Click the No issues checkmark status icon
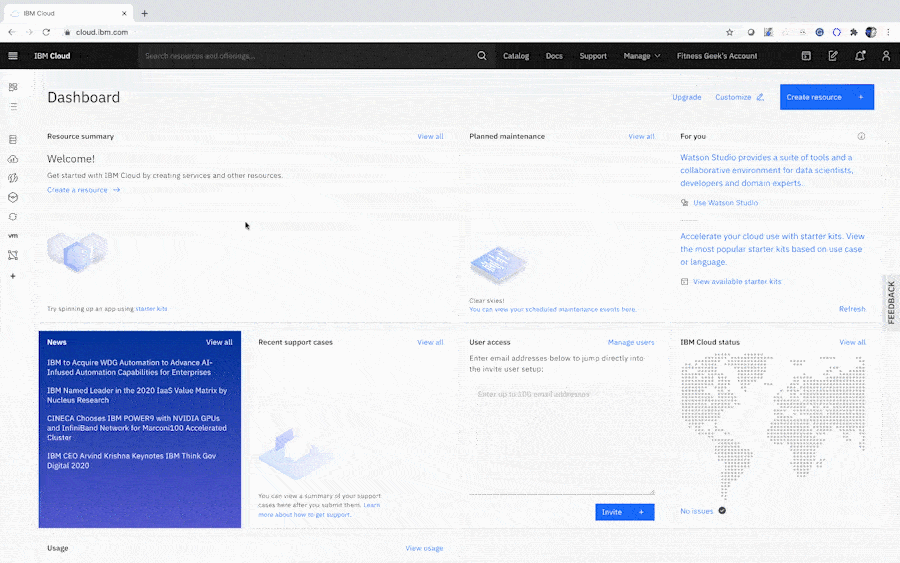This screenshot has height=563, width=900. click(722, 510)
